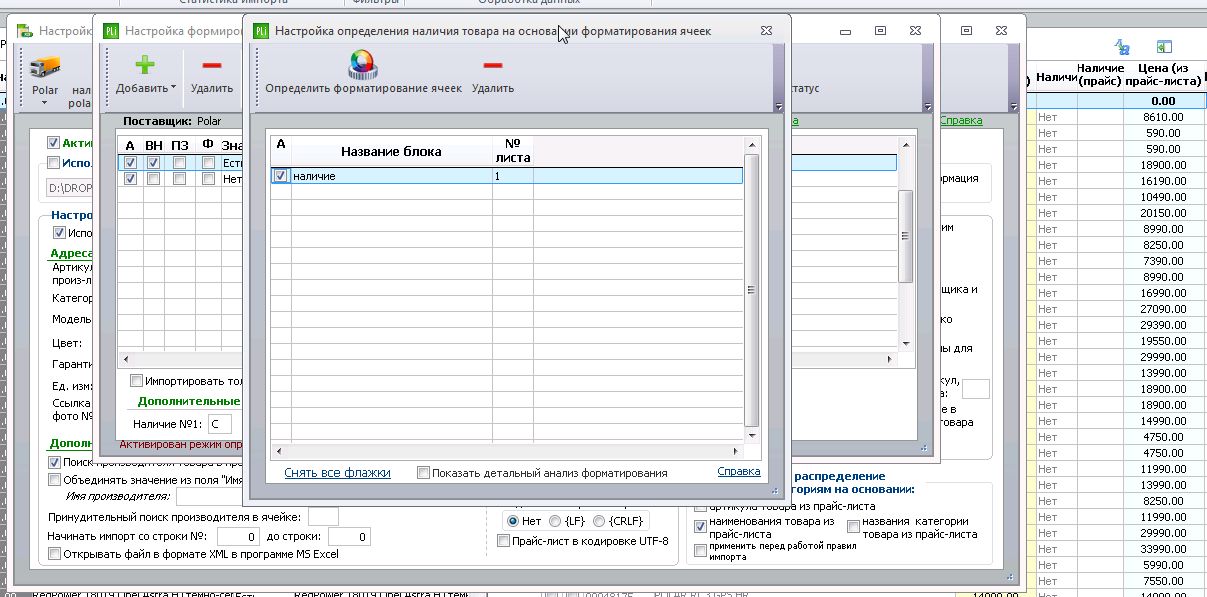Click the price cell 20150.00
The width and height of the screenshot is (1207, 597).
coord(1163,213)
